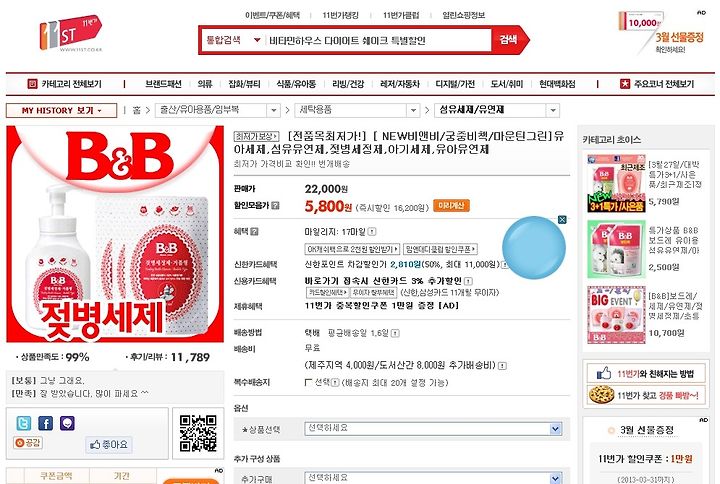Click the 쿠폰금액 tab header

[x=56, y=476]
